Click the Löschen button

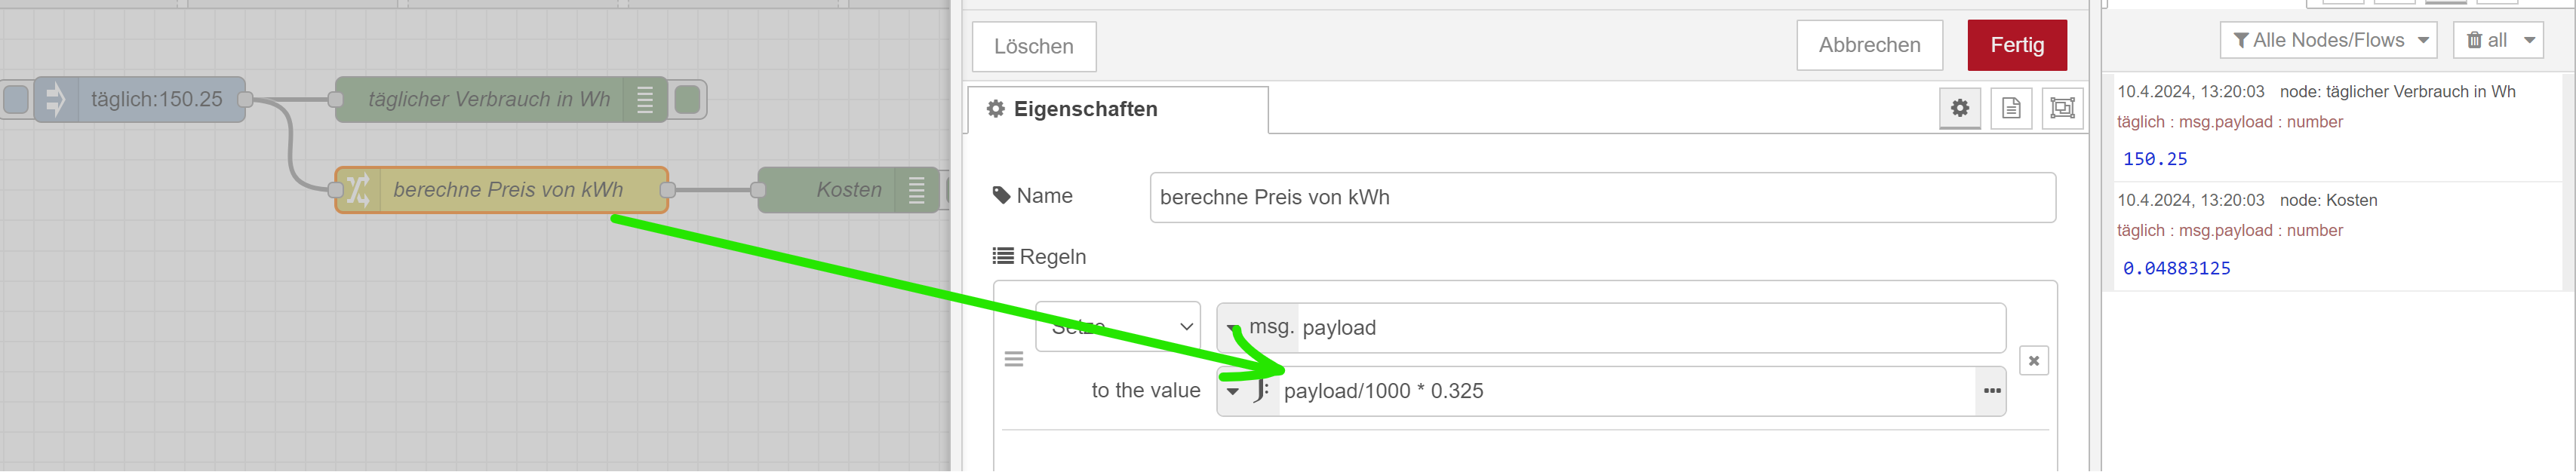coord(1033,46)
